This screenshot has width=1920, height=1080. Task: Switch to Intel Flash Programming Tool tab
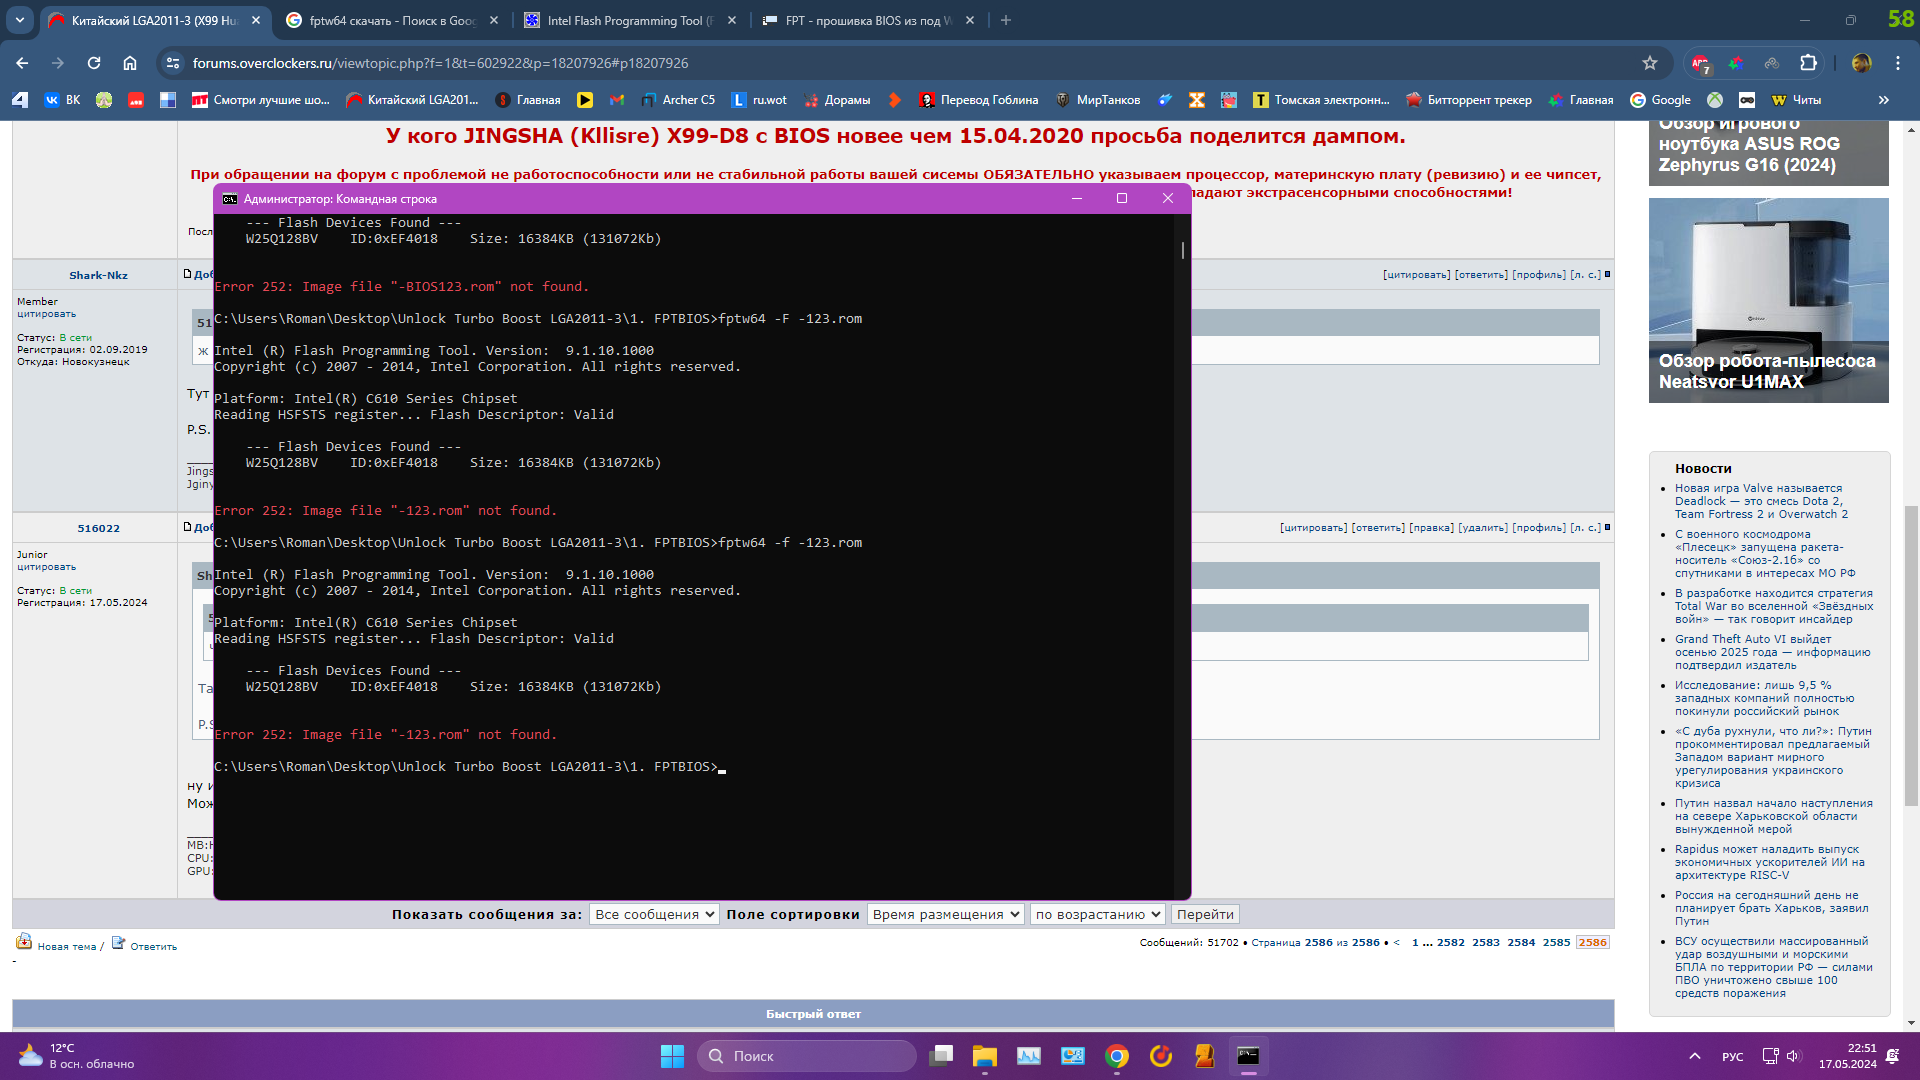(628, 20)
